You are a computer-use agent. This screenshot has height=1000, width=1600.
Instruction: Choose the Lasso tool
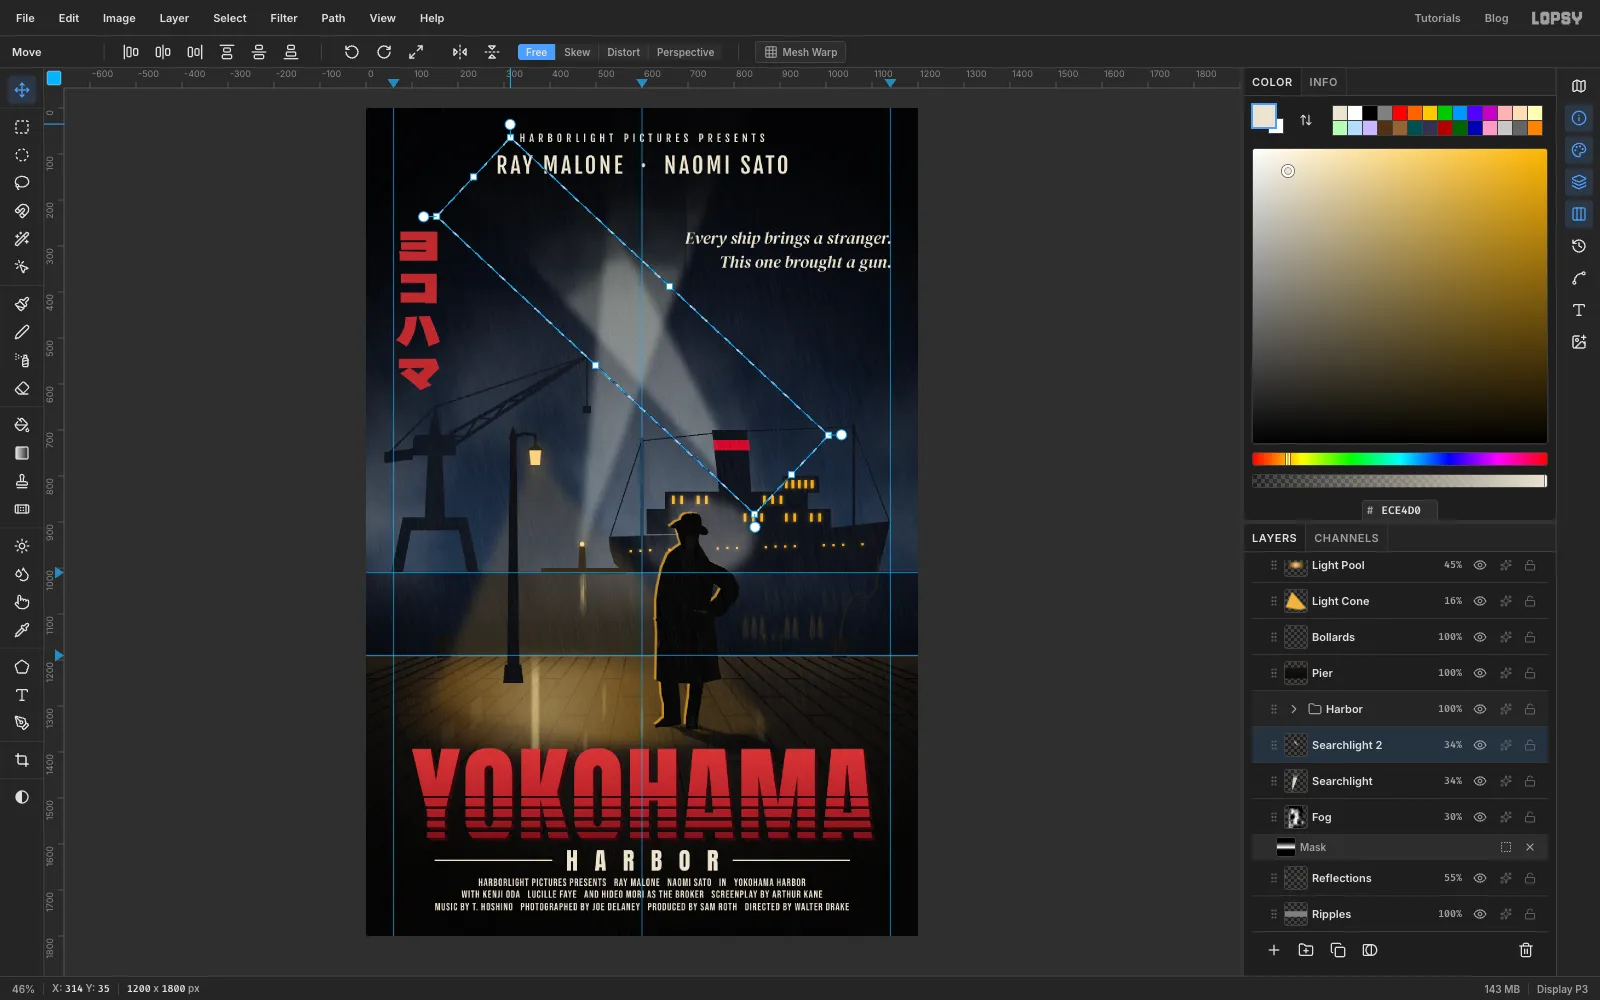click(x=22, y=183)
